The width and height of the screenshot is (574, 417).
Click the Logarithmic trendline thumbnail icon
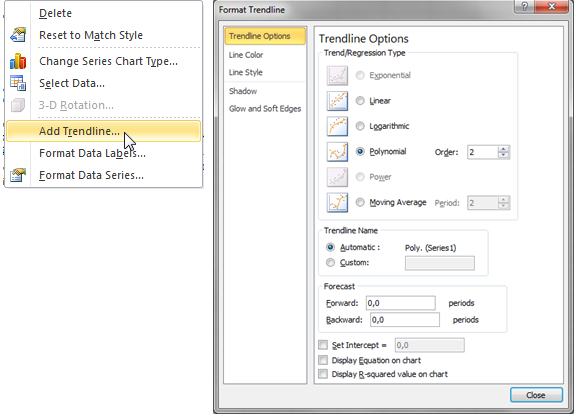[x=337, y=126]
